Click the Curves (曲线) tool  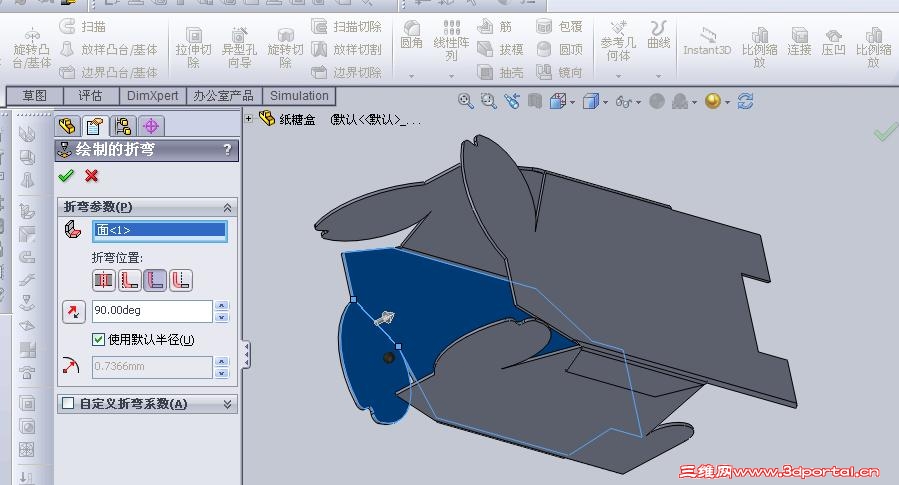(658, 36)
